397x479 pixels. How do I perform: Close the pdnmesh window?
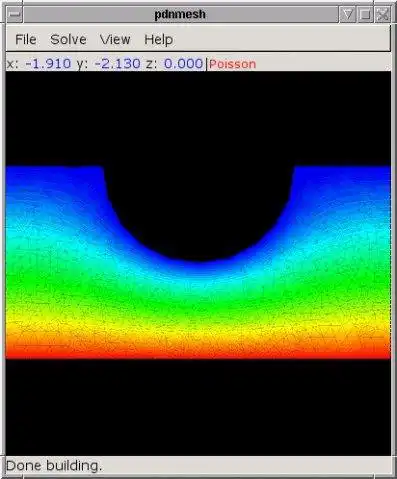click(382, 14)
